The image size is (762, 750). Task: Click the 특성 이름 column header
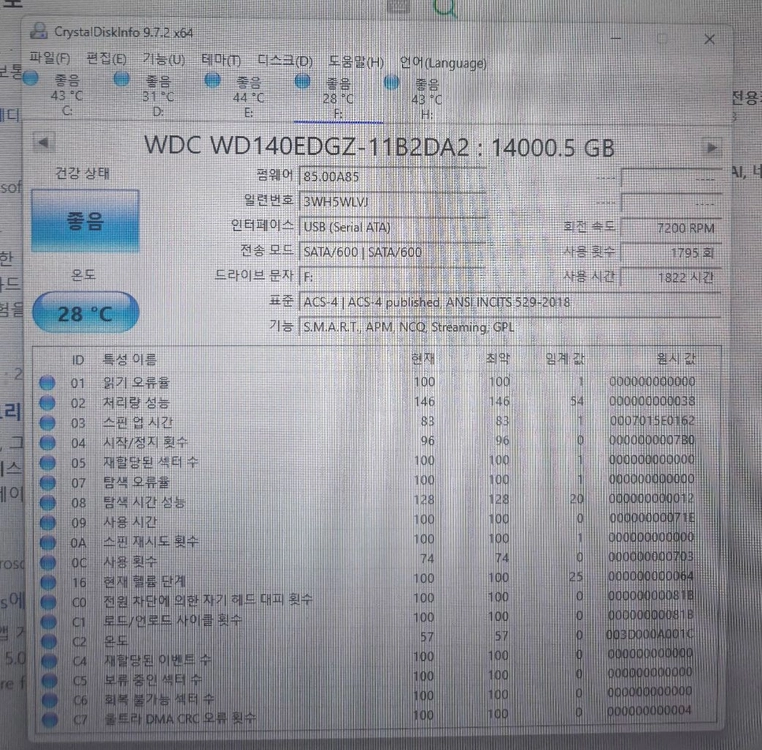pyautogui.click(x=129, y=359)
